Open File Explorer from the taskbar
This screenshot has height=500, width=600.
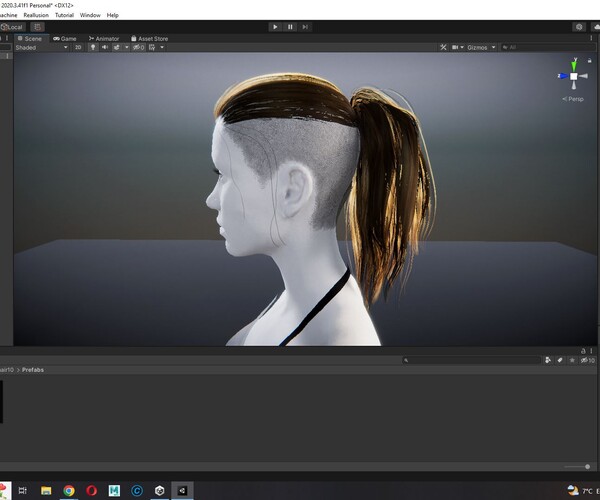pos(46,490)
